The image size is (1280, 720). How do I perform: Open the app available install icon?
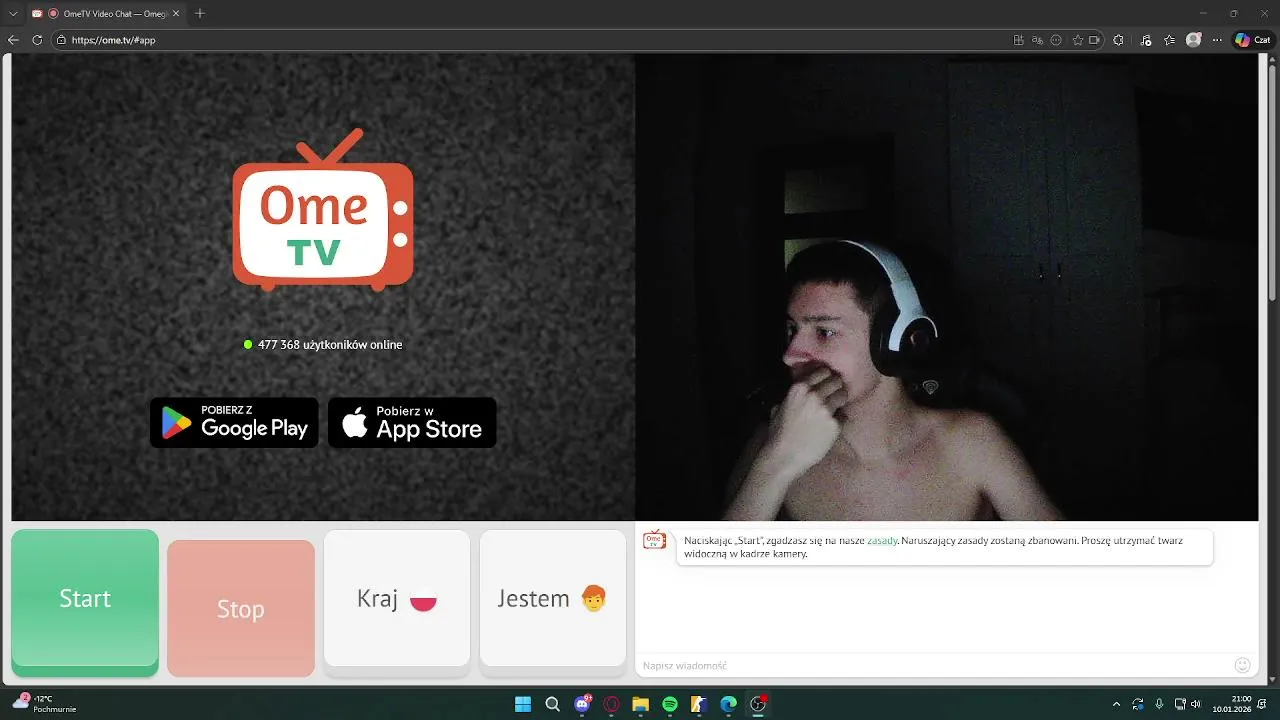click(1018, 40)
